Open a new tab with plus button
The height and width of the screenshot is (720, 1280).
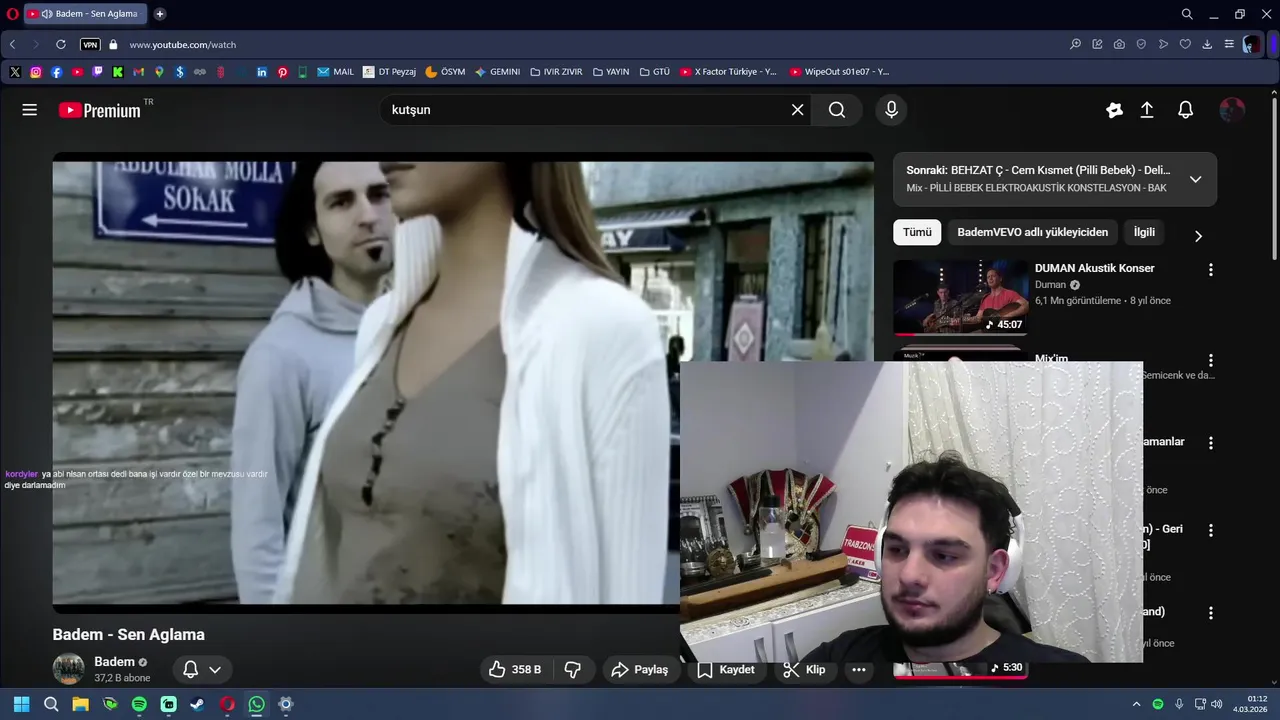point(160,14)
